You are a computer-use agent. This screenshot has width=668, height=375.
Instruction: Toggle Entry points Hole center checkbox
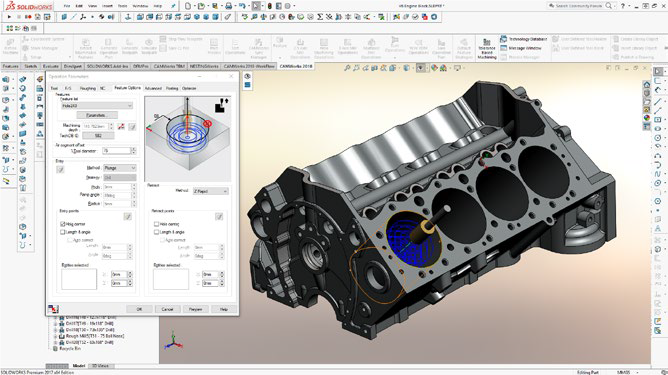pos(63,224)
